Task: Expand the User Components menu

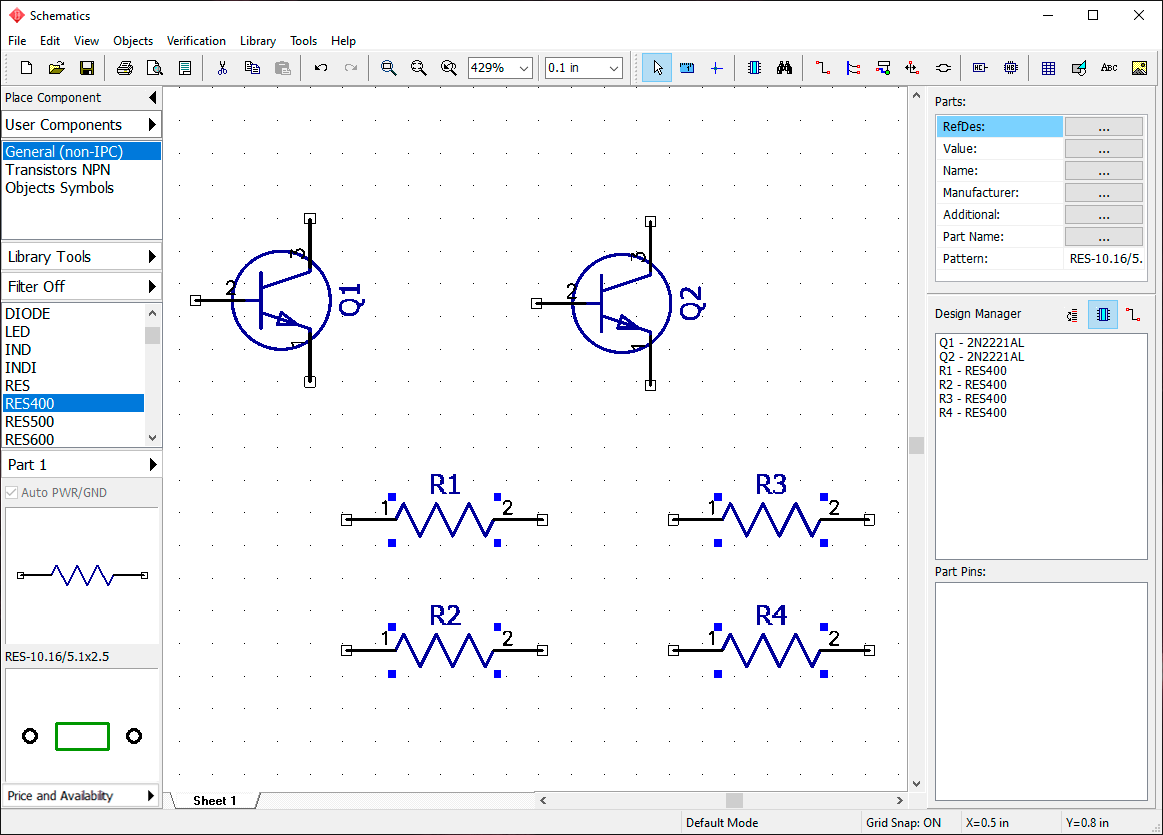Action: coord(82,125)
